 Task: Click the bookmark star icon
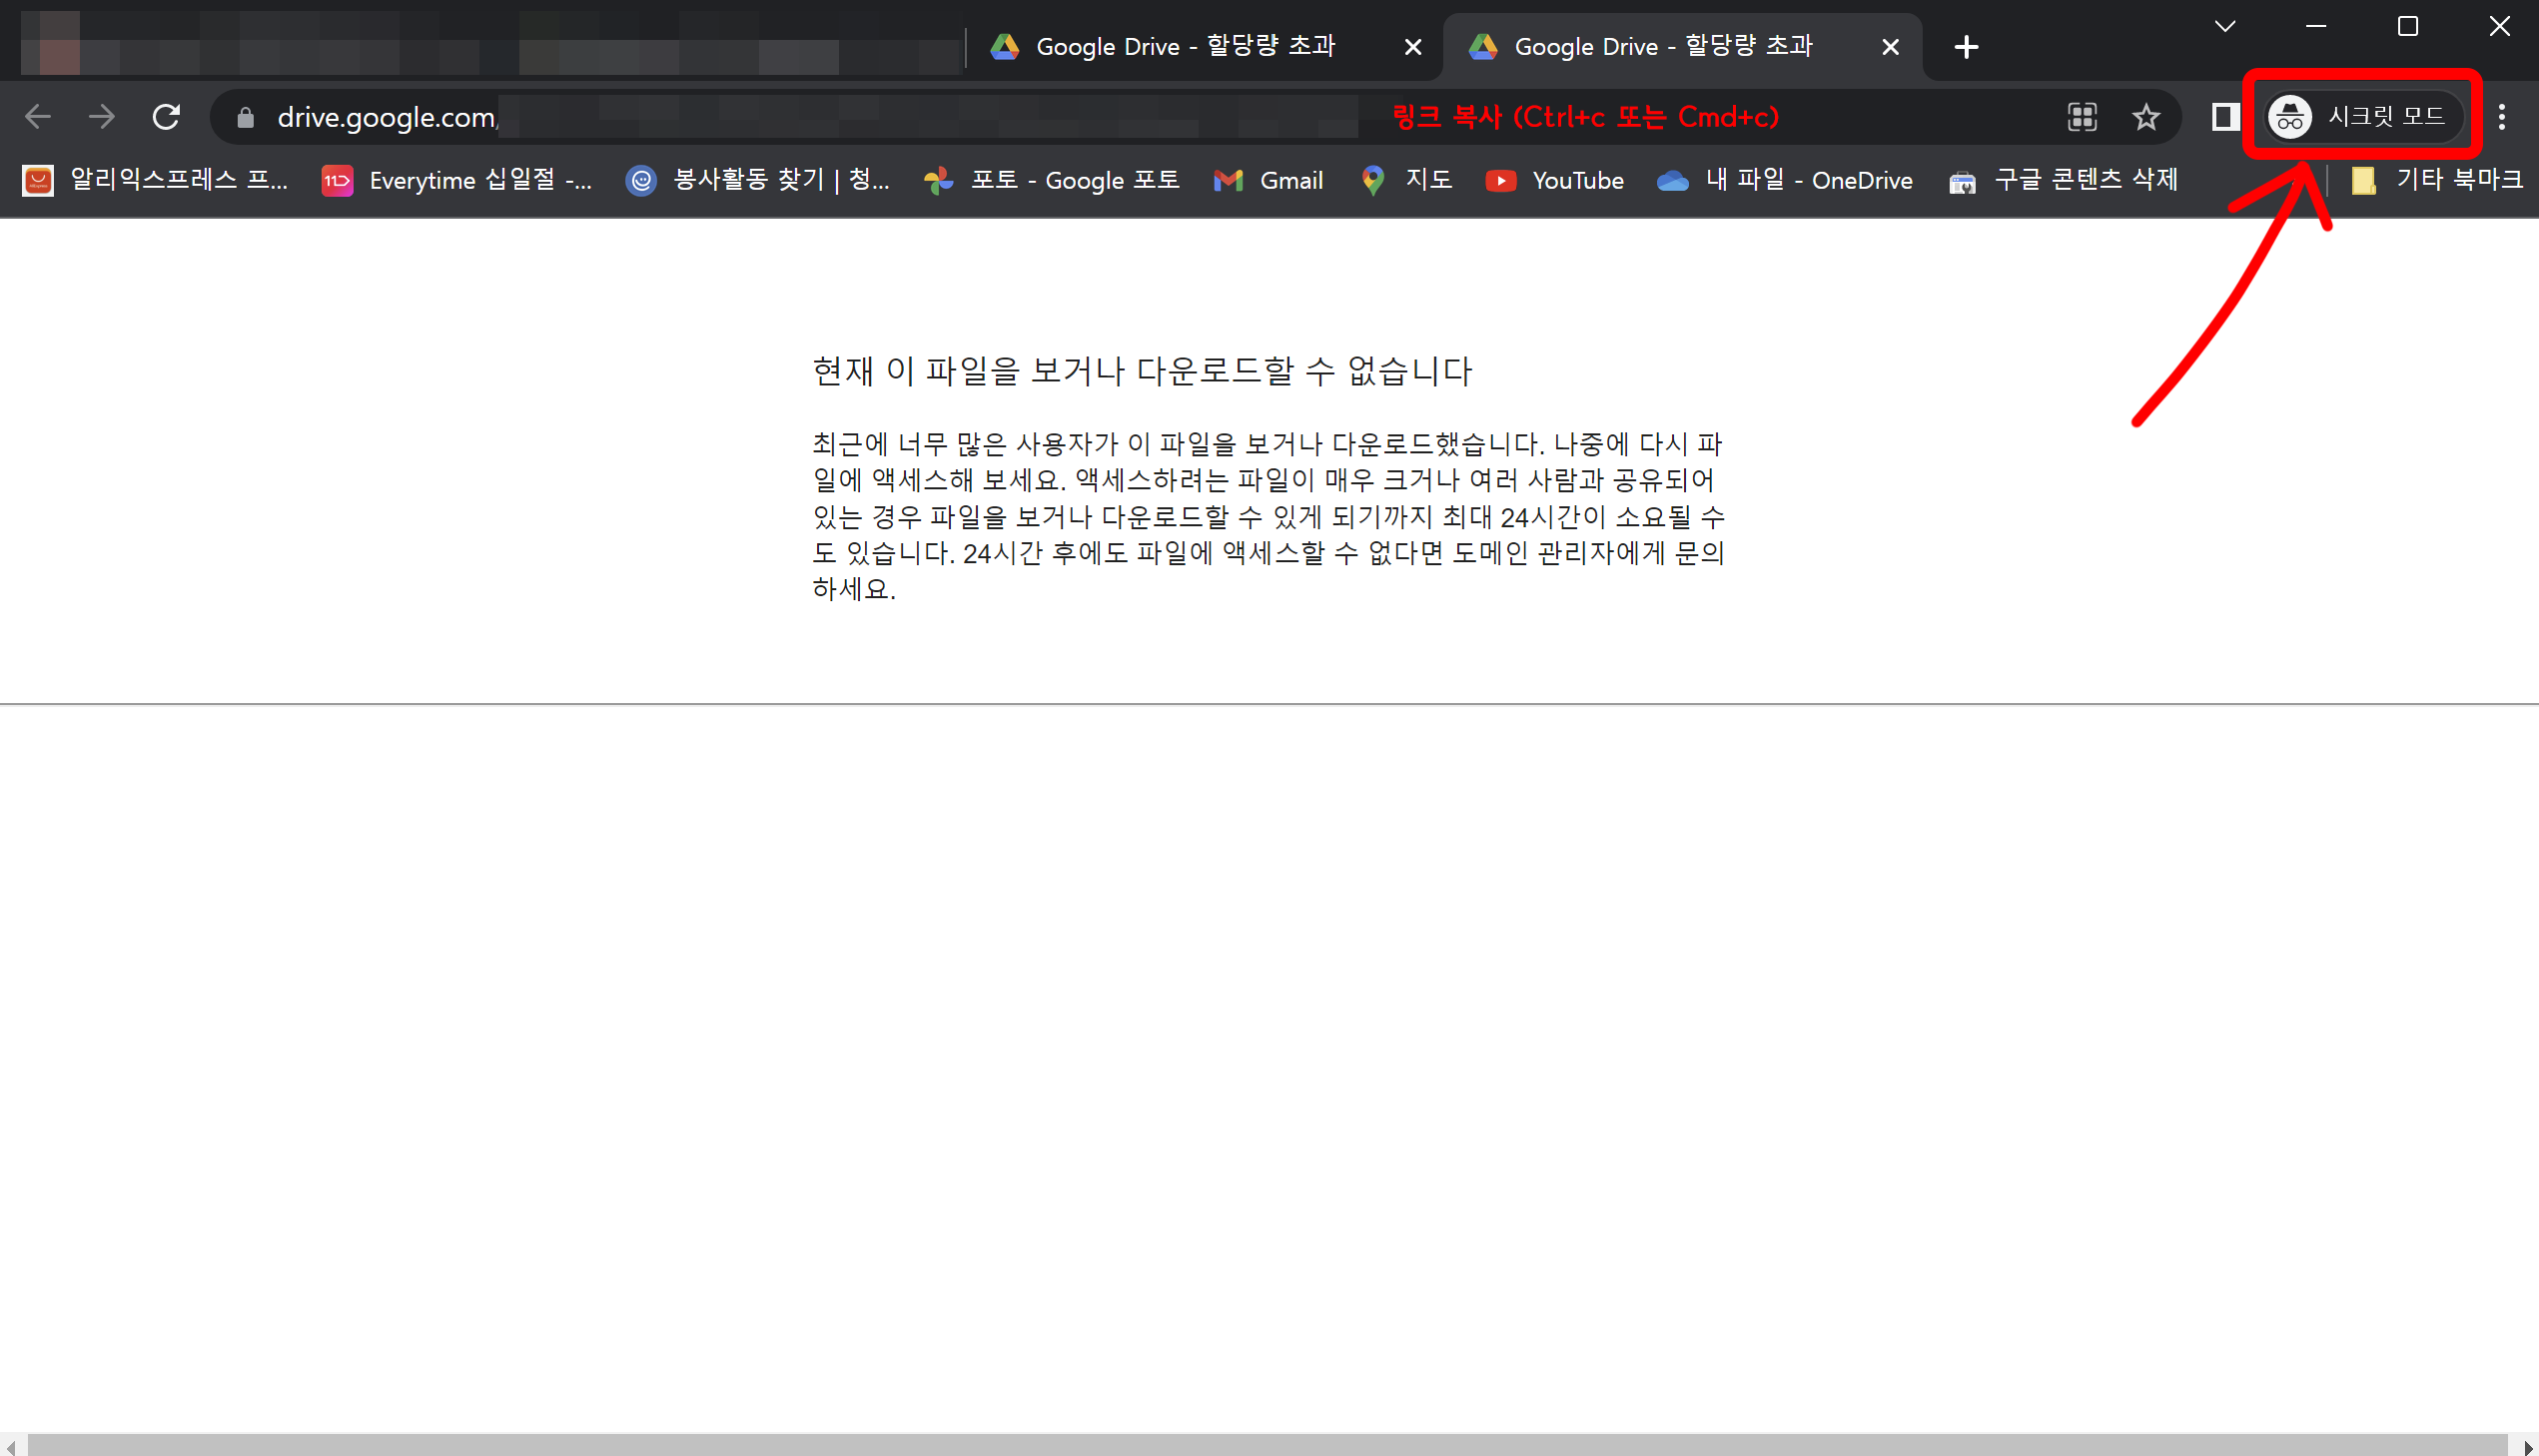point(2145,117)
